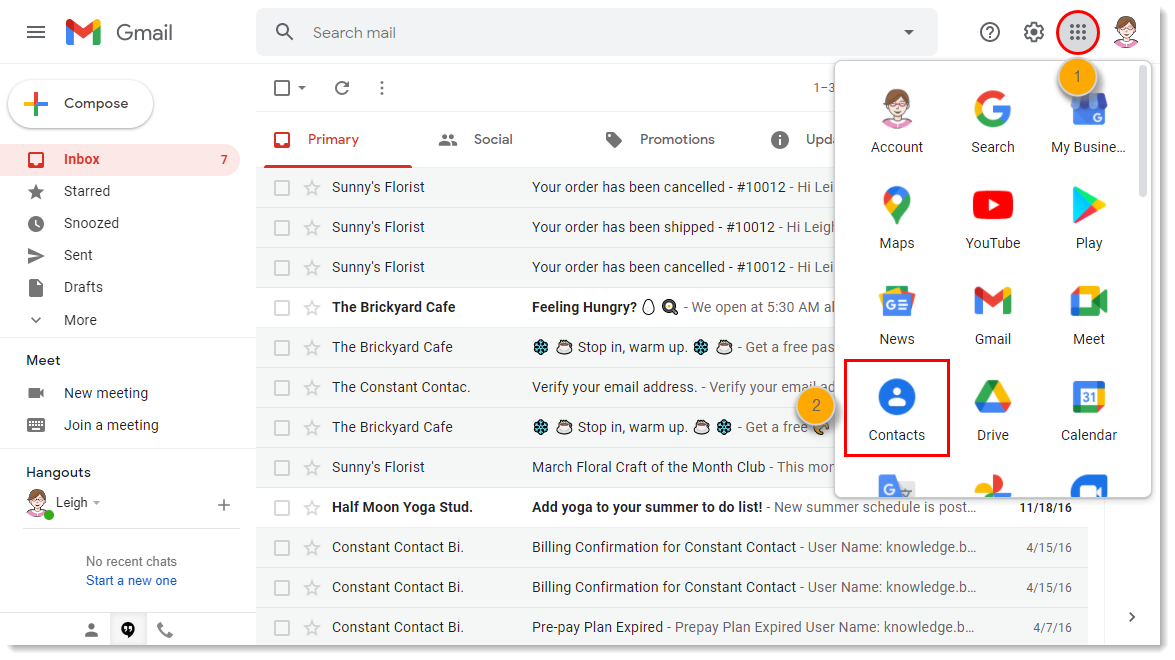Image resolution: width=1175 pixels, height=660 pixels.
Task: Refresh the inbox message list
Action: [342, 88]
